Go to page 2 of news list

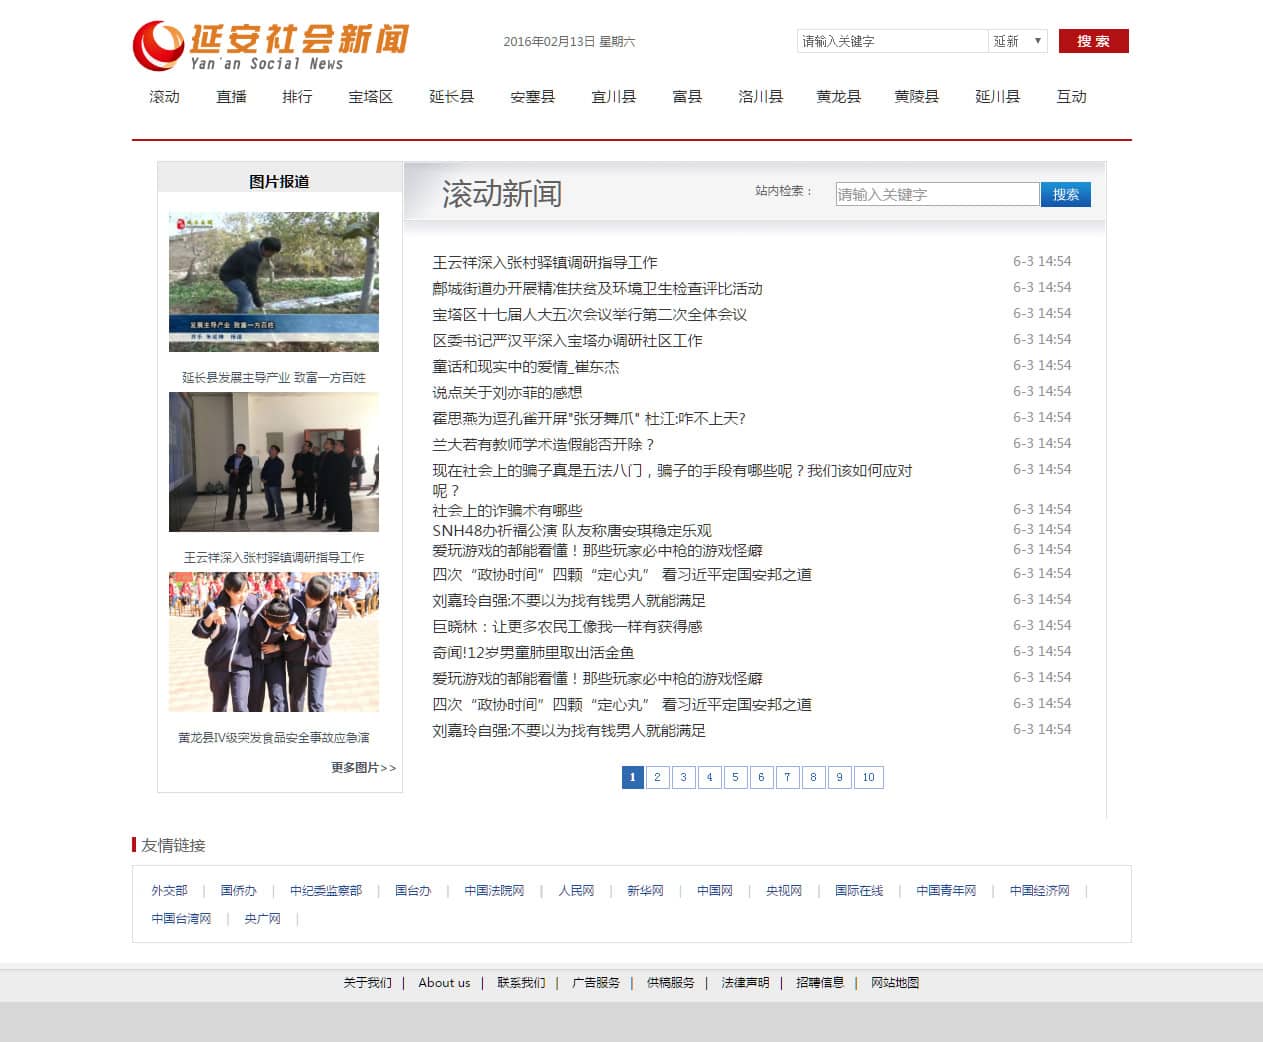(x=658, y=777)
